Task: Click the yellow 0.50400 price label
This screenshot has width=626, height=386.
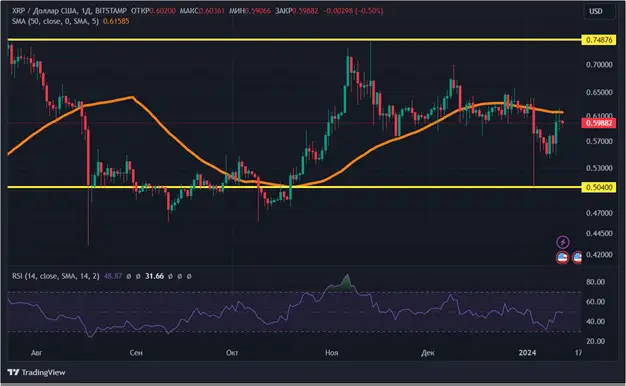Action: pyautogui.click(x=599, y=187)
